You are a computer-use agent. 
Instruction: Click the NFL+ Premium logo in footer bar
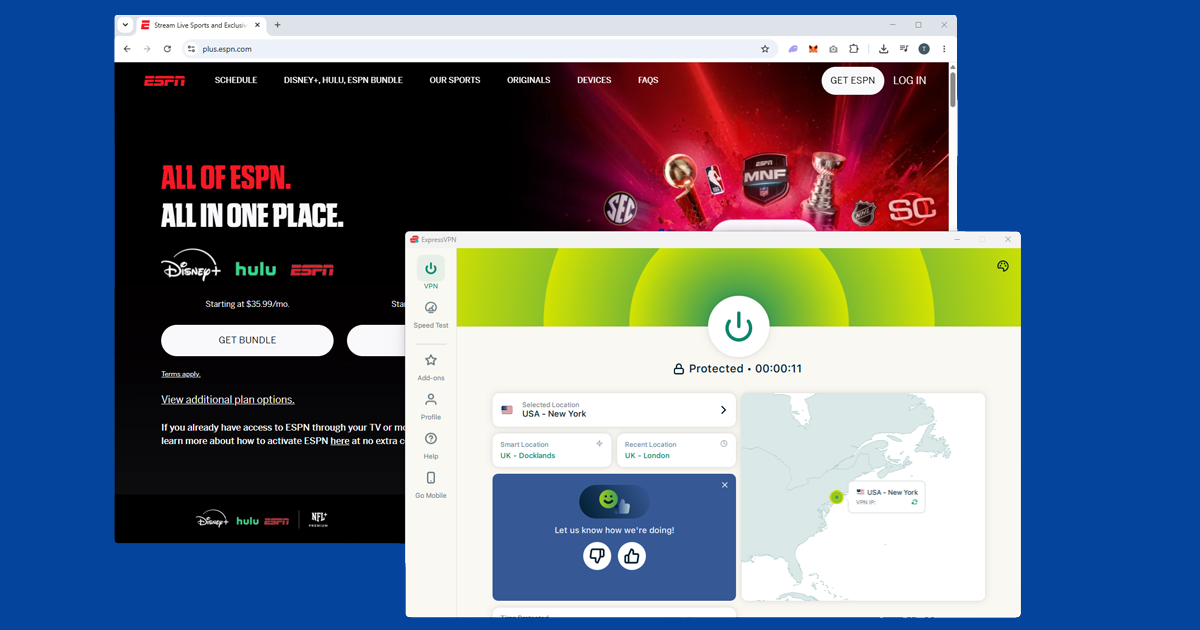(x=319, y=518)
